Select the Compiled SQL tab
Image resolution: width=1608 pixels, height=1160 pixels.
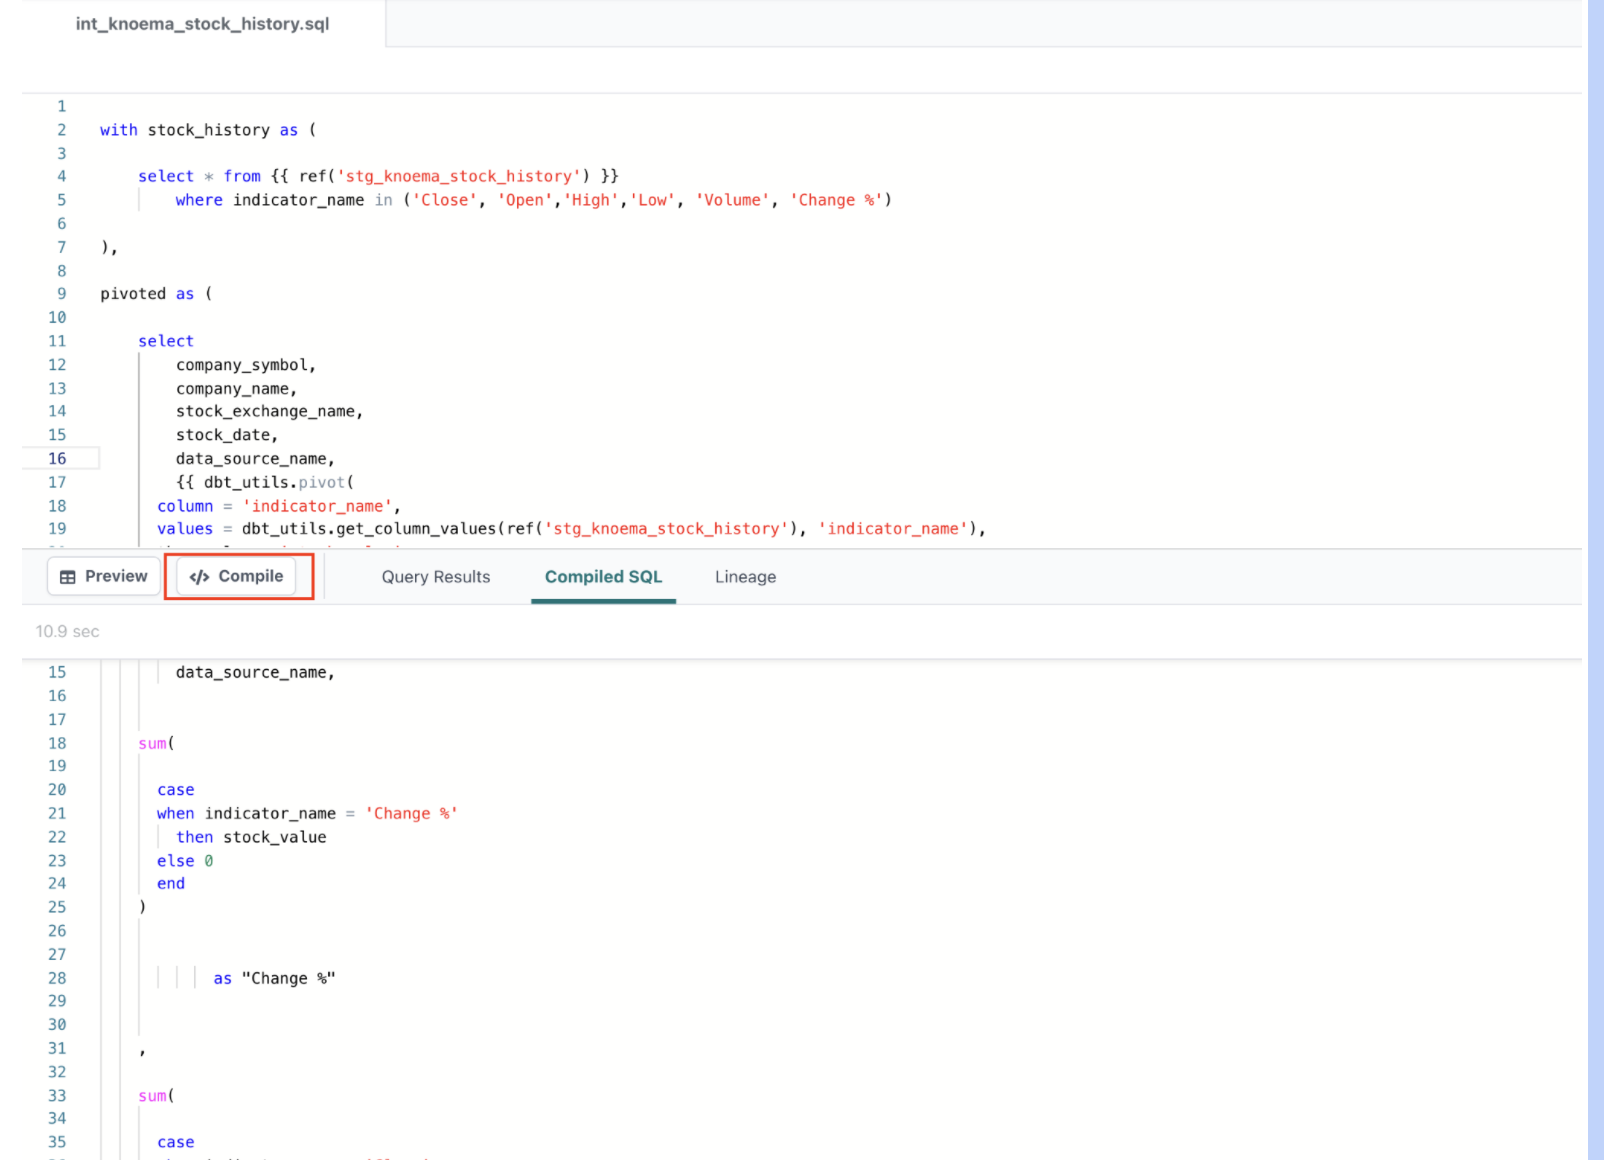coord(603,577)
